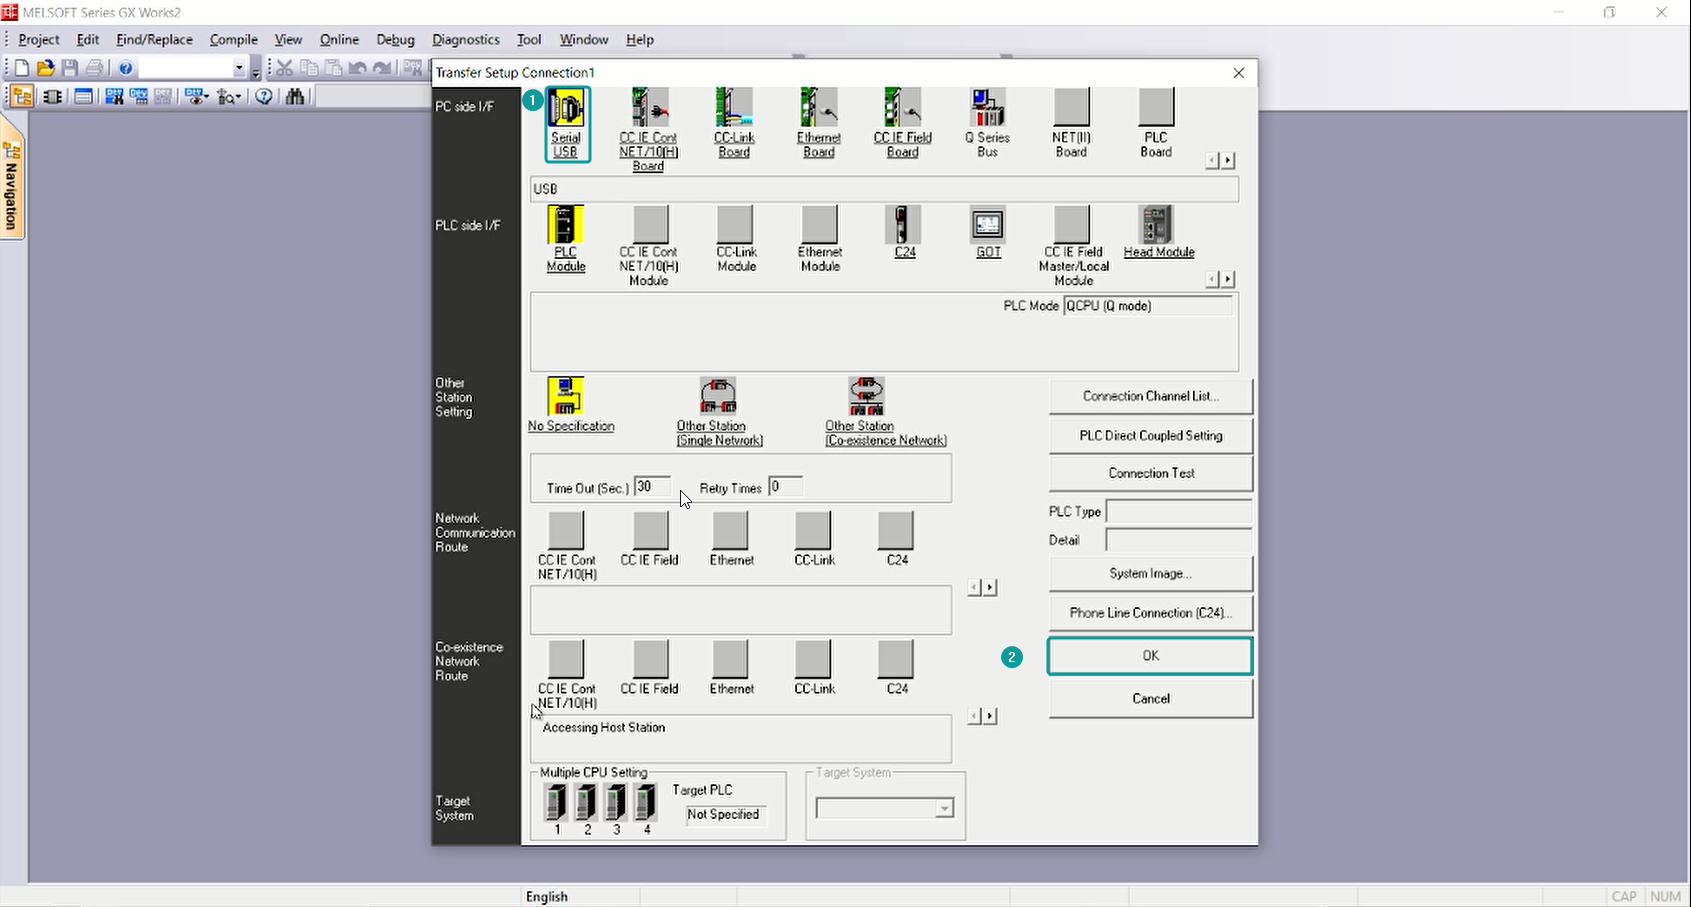The width and height of the screenshot is (1691, 907).
Task: Open the Diagnostics menu
Action: [465, 40]
